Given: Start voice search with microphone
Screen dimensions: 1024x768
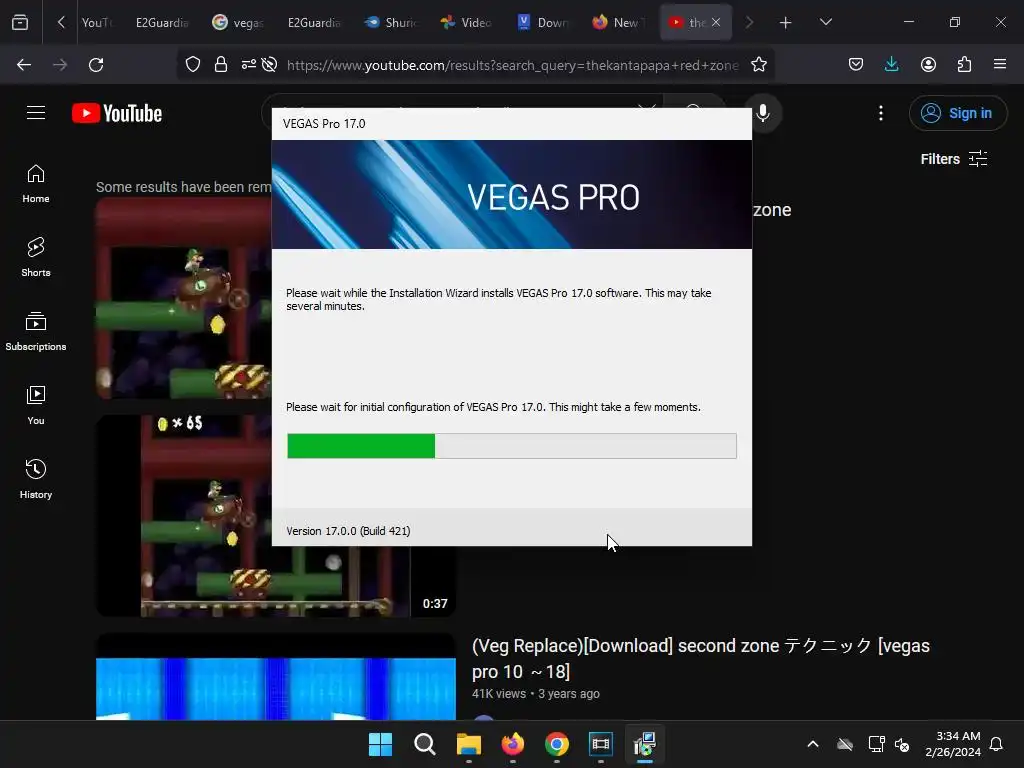Looking at the screenshot, I should 763,113.
